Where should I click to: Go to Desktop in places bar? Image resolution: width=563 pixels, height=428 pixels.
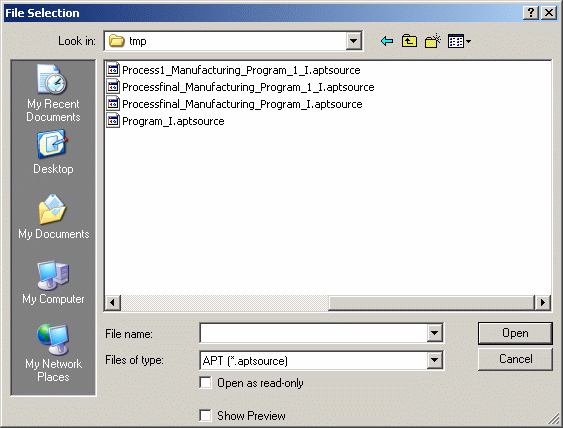pos(53,153)
